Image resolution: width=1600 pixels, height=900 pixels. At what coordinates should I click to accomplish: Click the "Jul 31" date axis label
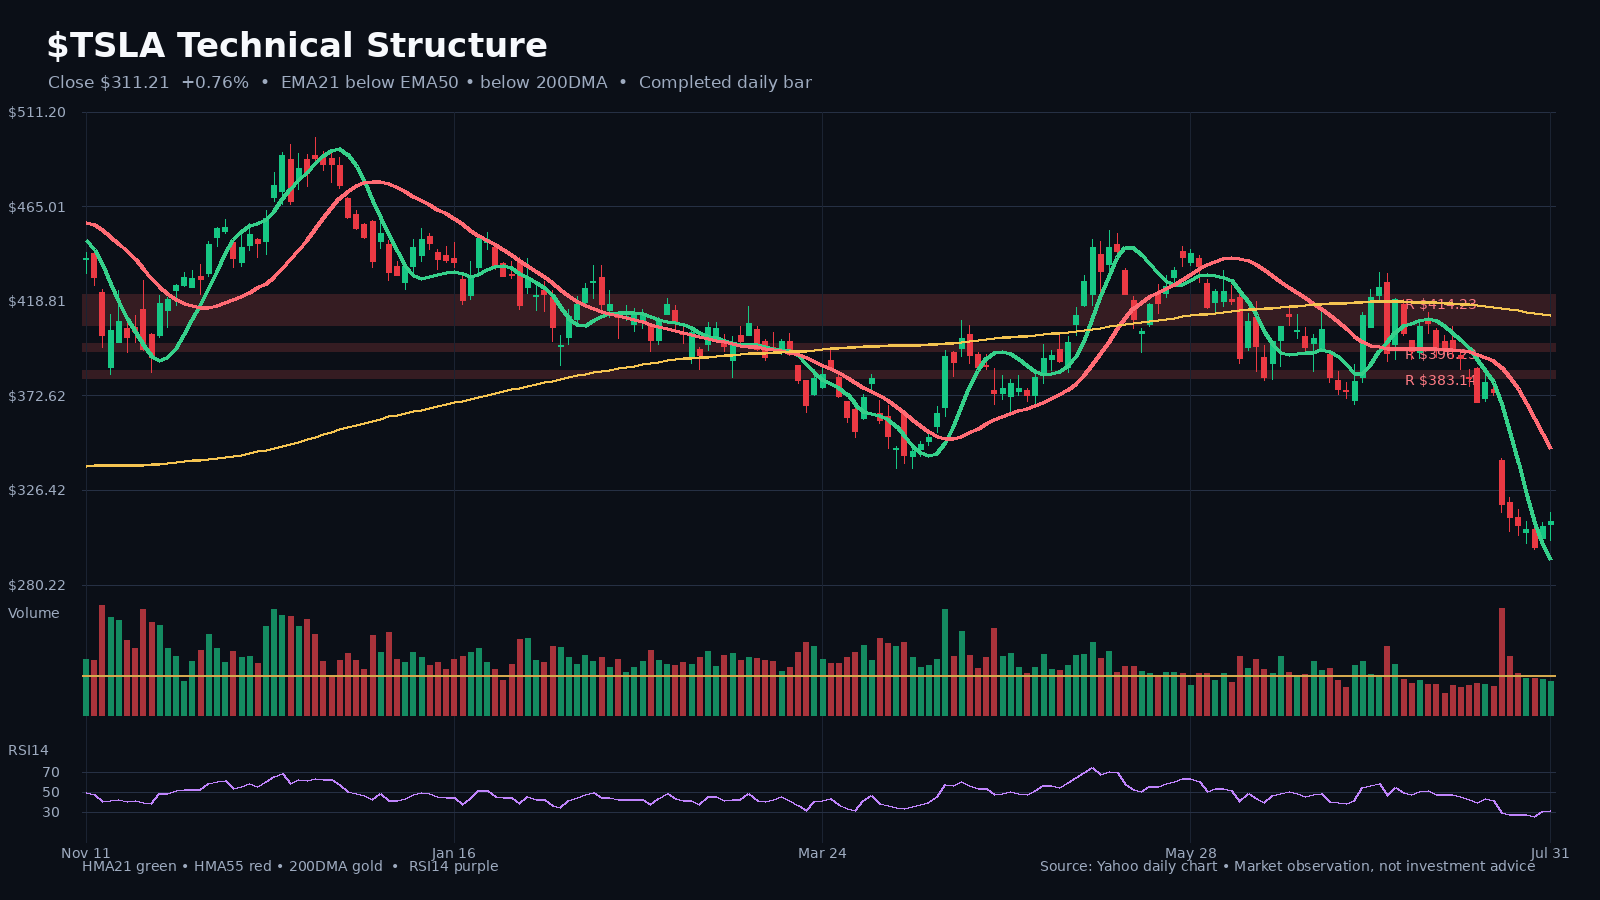pos(1550,853)
